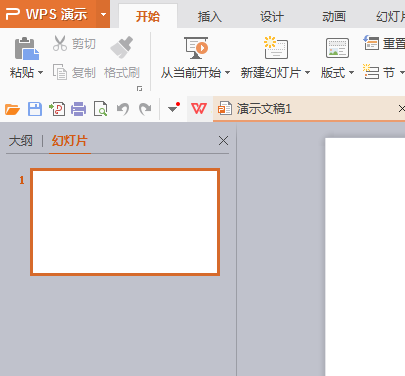Click the 节 section icon
The height and width of the screenshot is (376, 405).
pyautogui.click(x=371, y=71)
